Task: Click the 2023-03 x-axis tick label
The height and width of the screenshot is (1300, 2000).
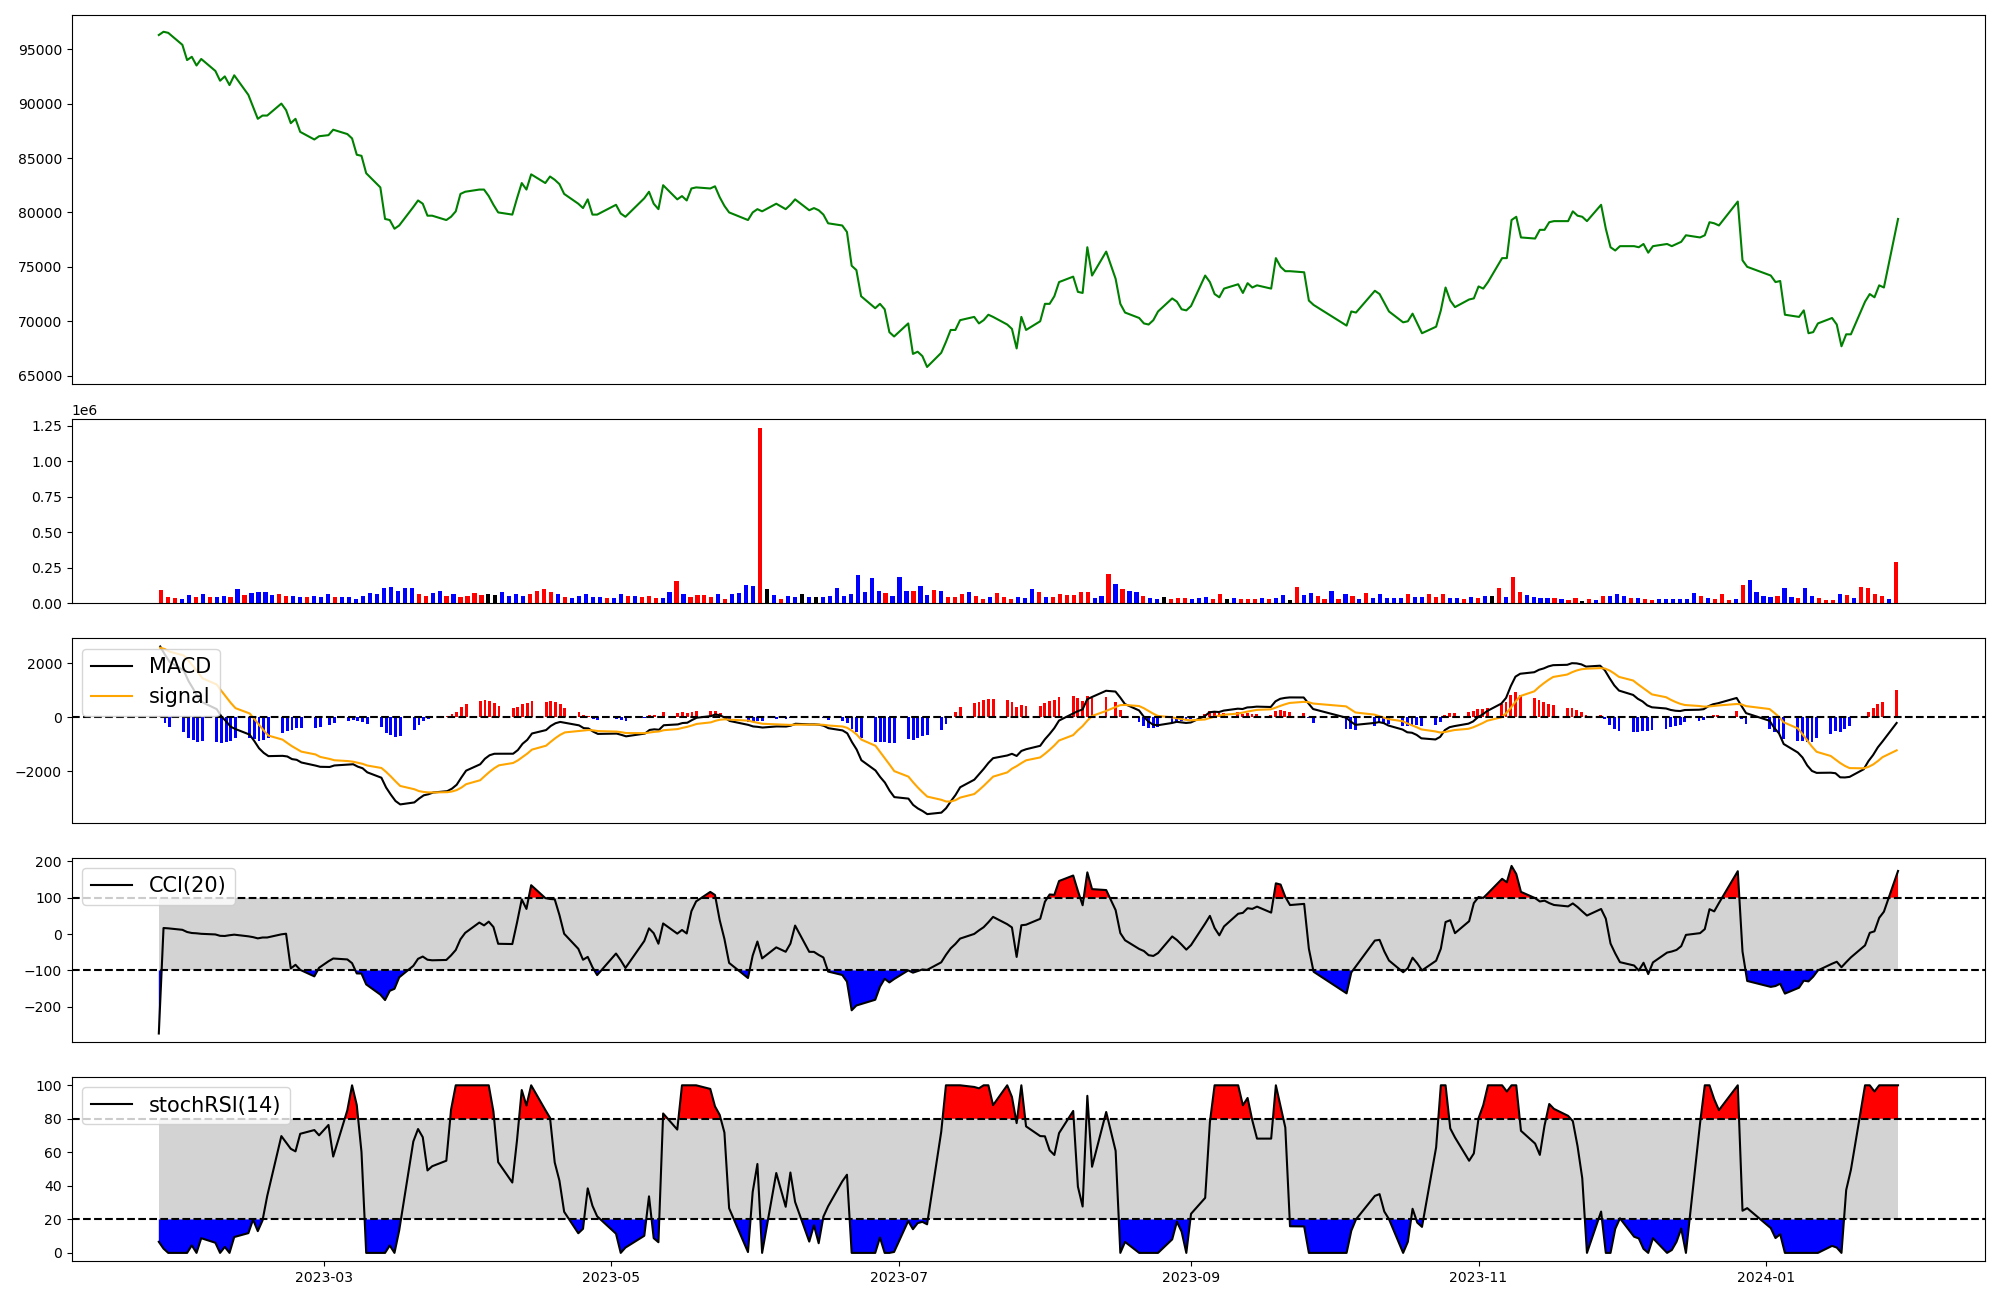Action: (323, 1277)
